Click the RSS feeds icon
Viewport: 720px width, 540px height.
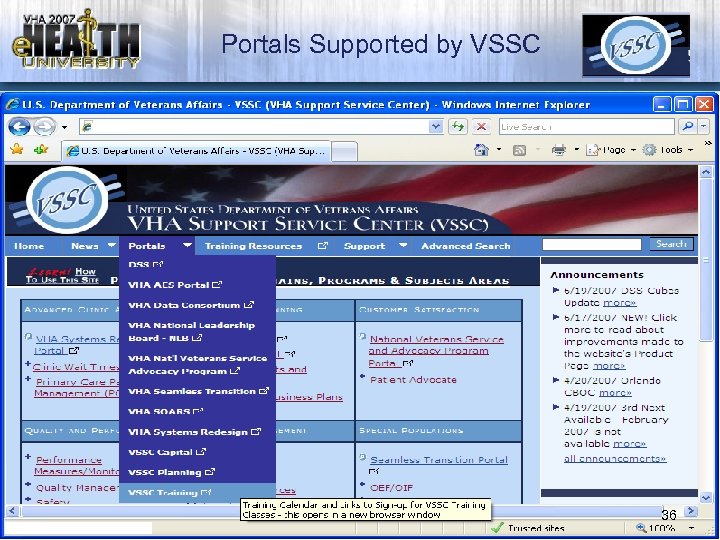pyautogui.click(x=519, y=150)
